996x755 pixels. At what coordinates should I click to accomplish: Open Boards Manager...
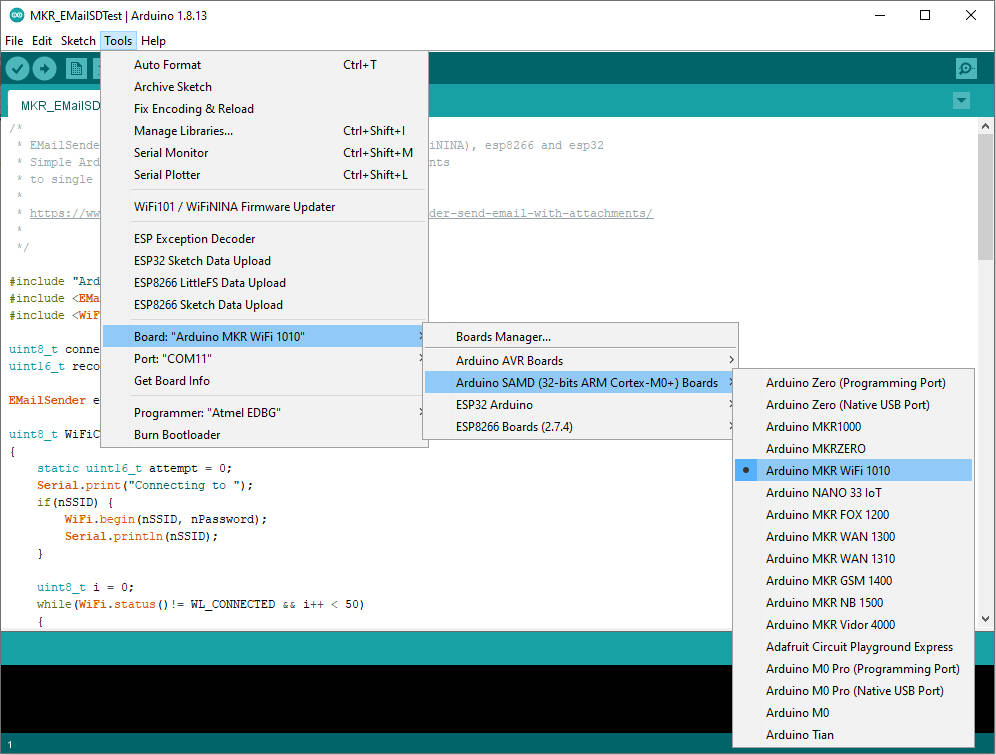(580, 337)
